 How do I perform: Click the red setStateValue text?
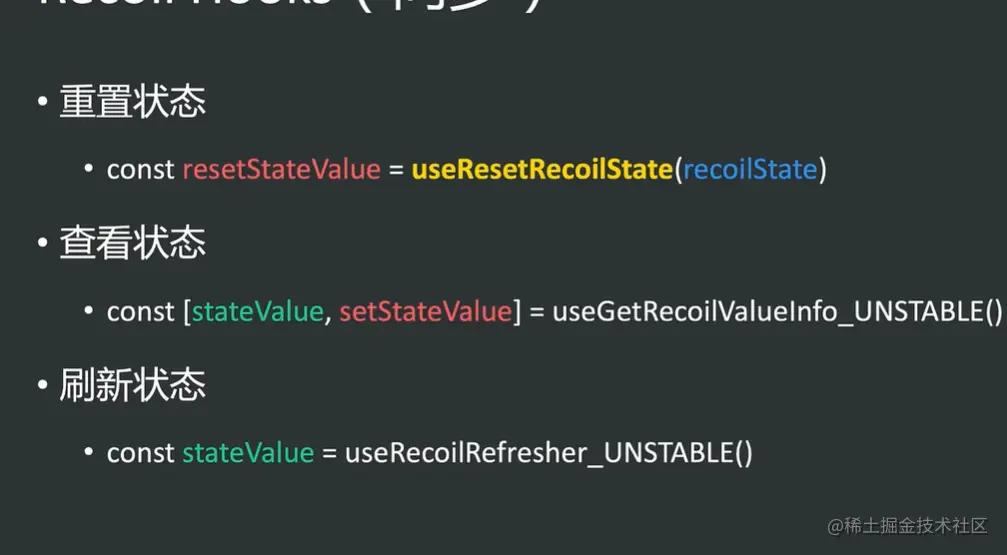425,312
